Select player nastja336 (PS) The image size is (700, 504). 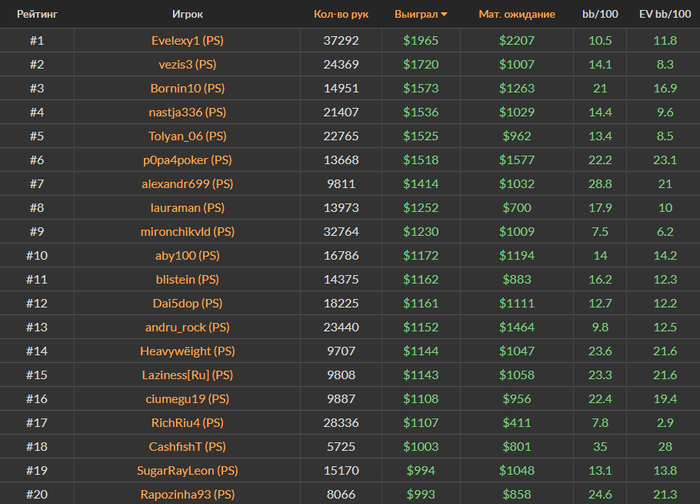tap(187, 112)
